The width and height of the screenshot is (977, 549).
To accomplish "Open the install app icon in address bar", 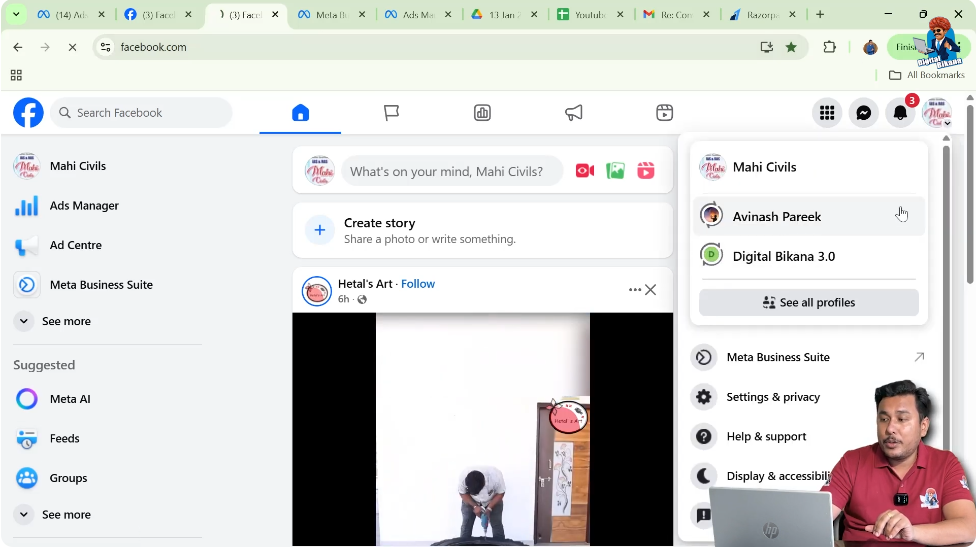I will pos(766,47).
